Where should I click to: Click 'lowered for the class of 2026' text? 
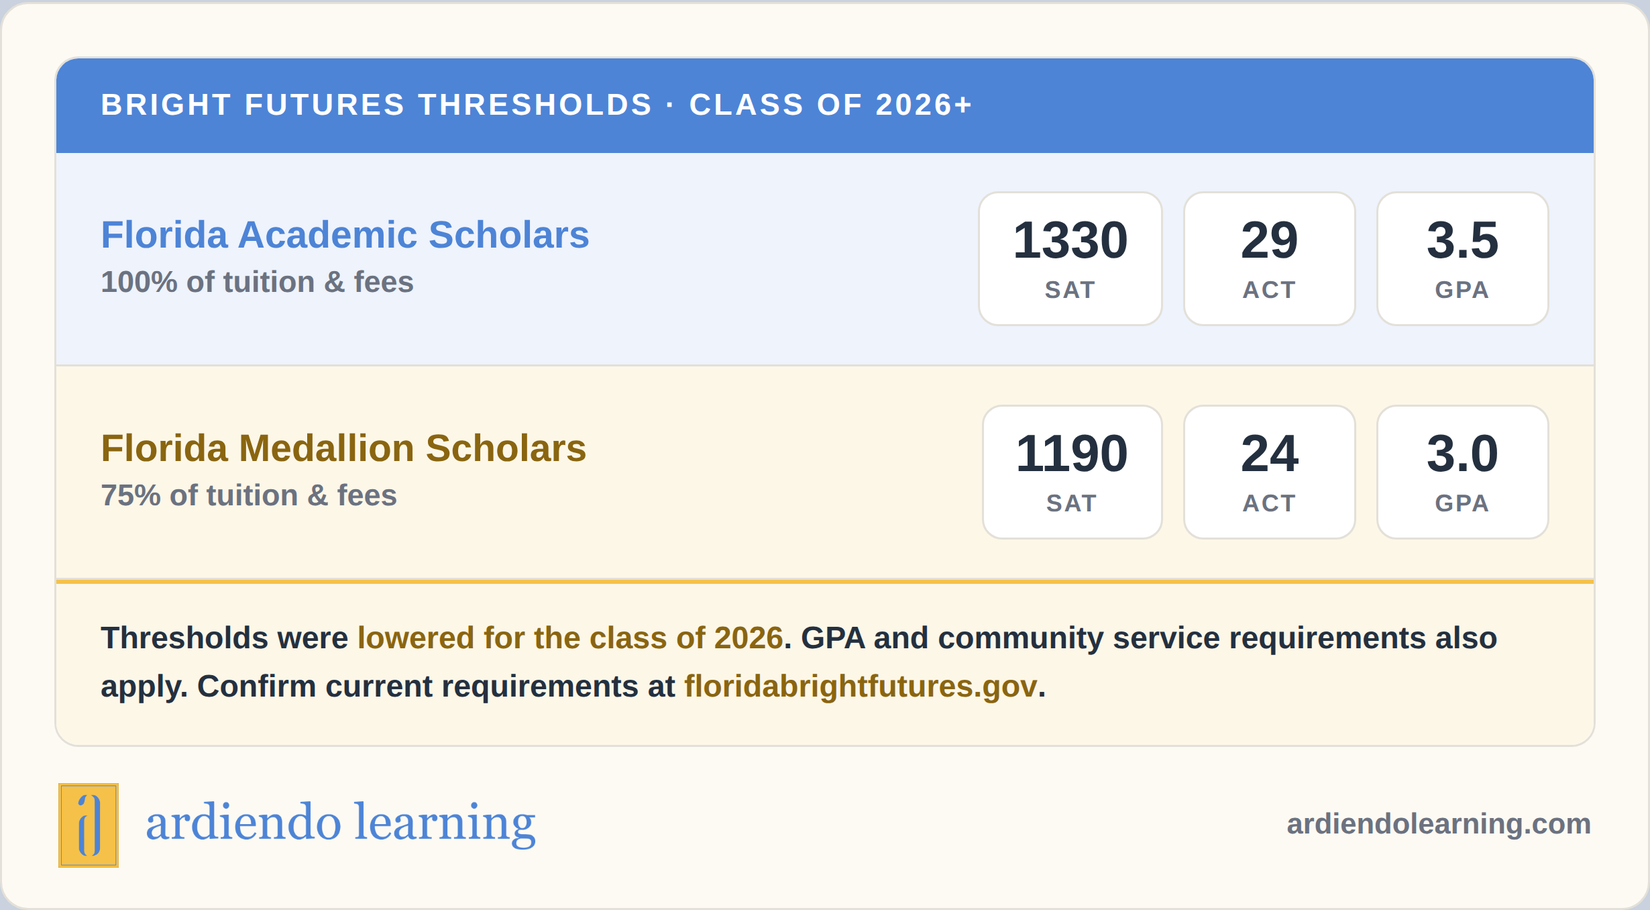point(570,638)
